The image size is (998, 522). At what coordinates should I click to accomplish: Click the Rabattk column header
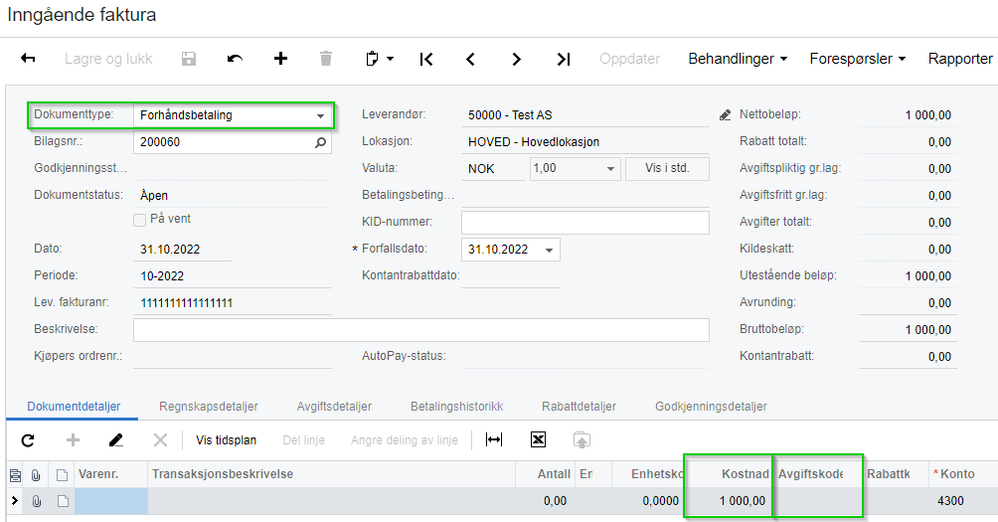895,474
